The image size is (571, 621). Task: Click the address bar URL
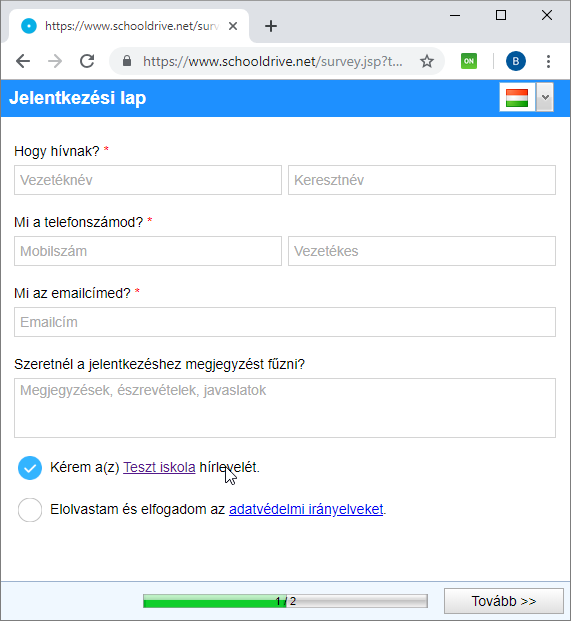click(x=272, y=61)
